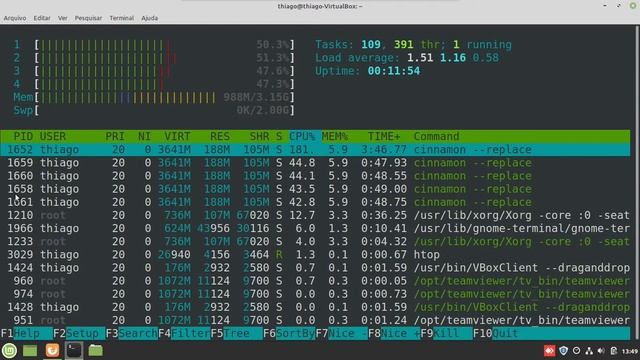The height and width of the screenshot is (360, 640).
Task: Click the F9 Kill function button
Action: pos(447,333)
